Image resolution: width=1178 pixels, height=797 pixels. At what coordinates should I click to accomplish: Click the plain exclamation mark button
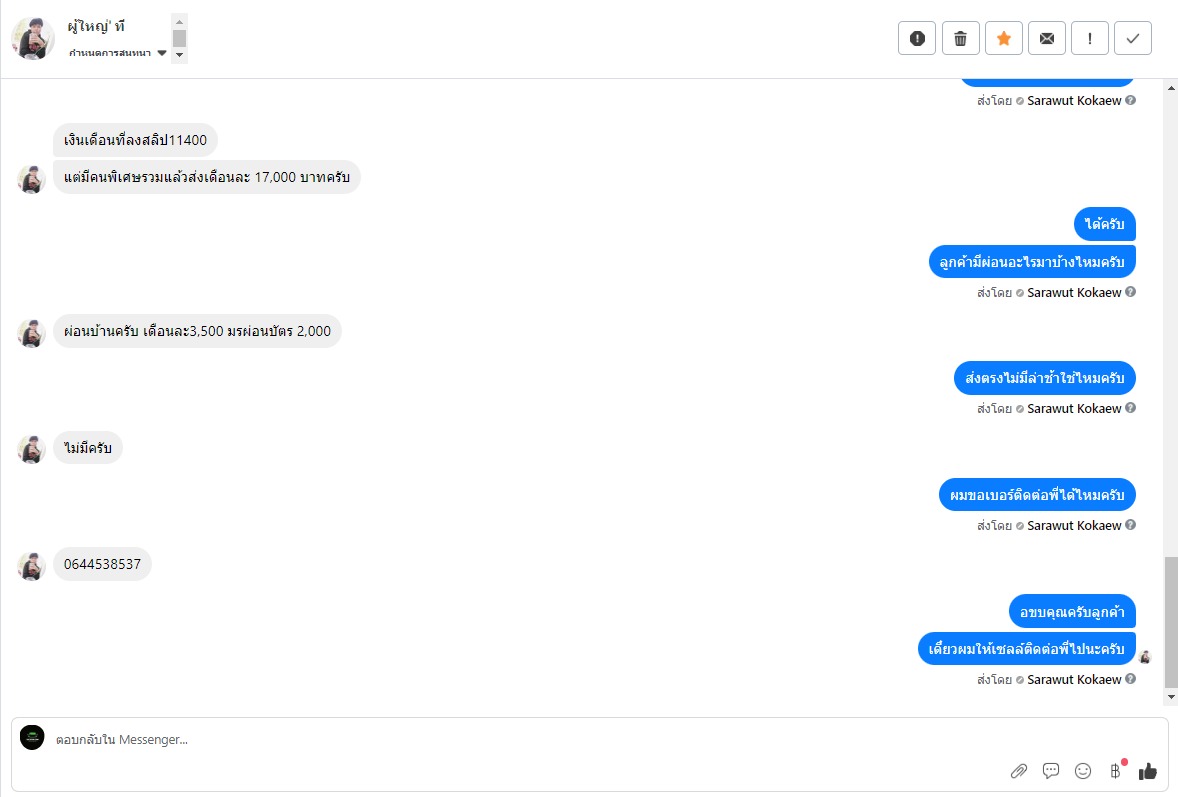(x=1089, y=39)
